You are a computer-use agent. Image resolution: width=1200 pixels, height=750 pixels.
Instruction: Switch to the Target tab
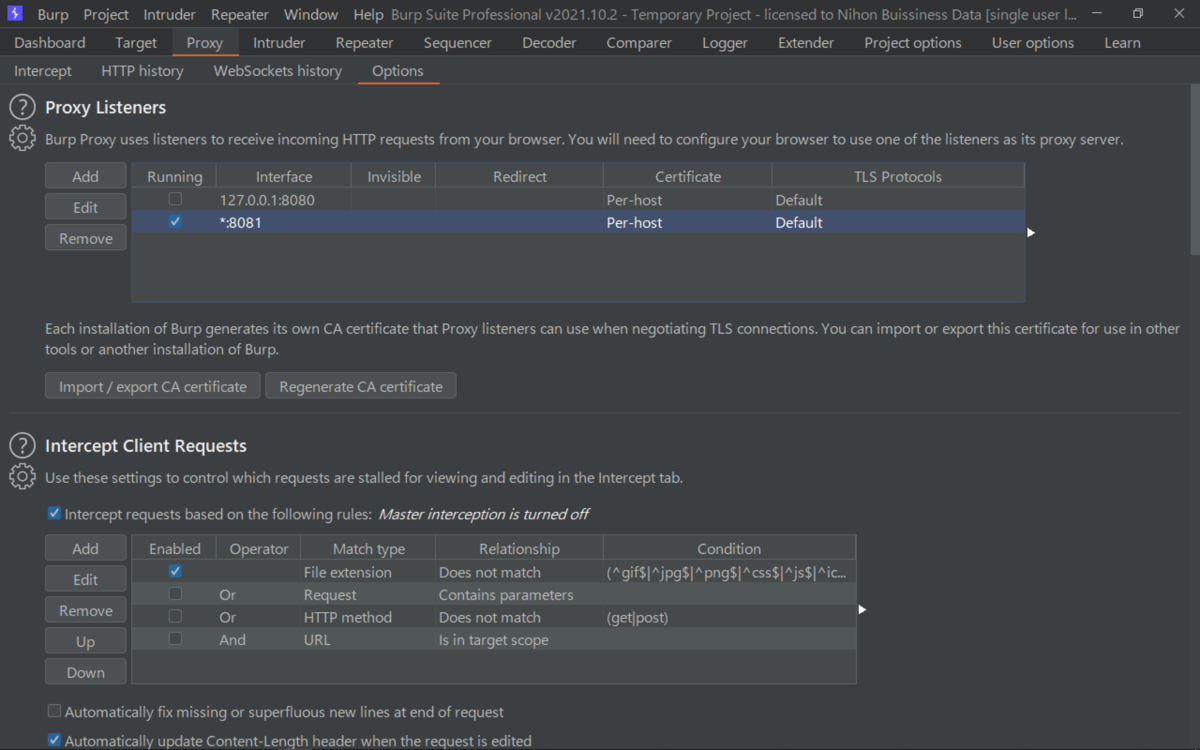tap(136, 43)
